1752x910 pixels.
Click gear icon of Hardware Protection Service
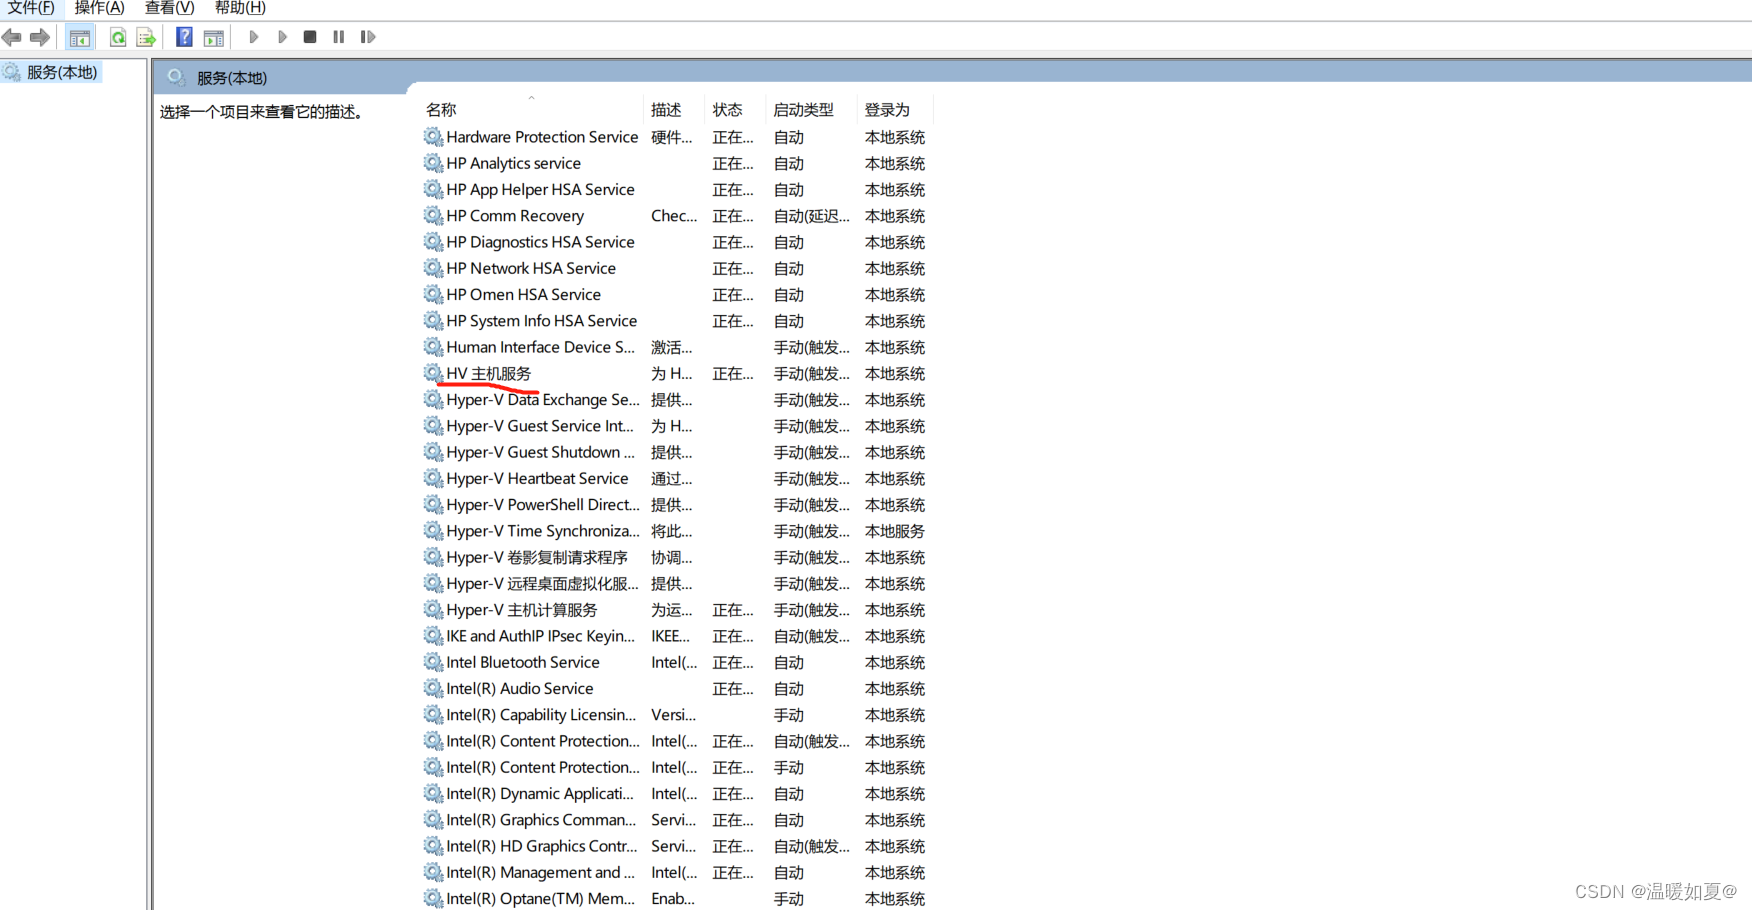tap(433, 137)
